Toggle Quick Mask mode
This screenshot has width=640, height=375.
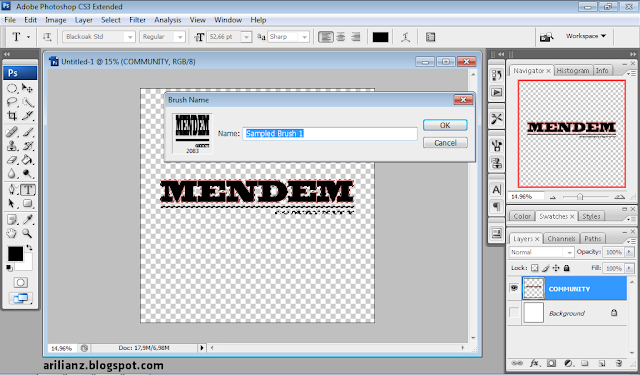point(20,282)
